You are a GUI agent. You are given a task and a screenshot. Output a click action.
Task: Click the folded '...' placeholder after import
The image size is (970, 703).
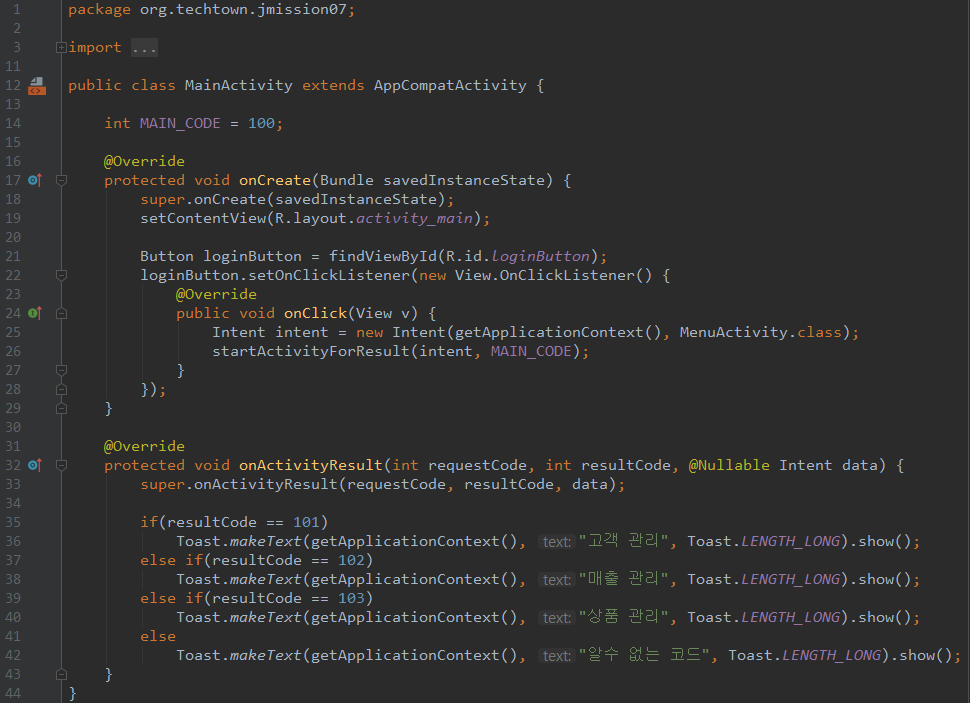click(x=144, y=48)
